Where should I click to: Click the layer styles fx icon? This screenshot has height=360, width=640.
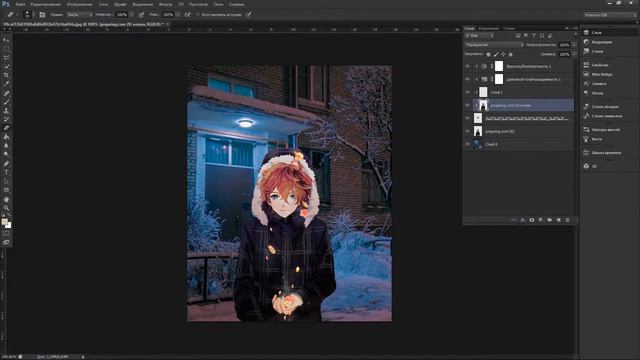522,220
